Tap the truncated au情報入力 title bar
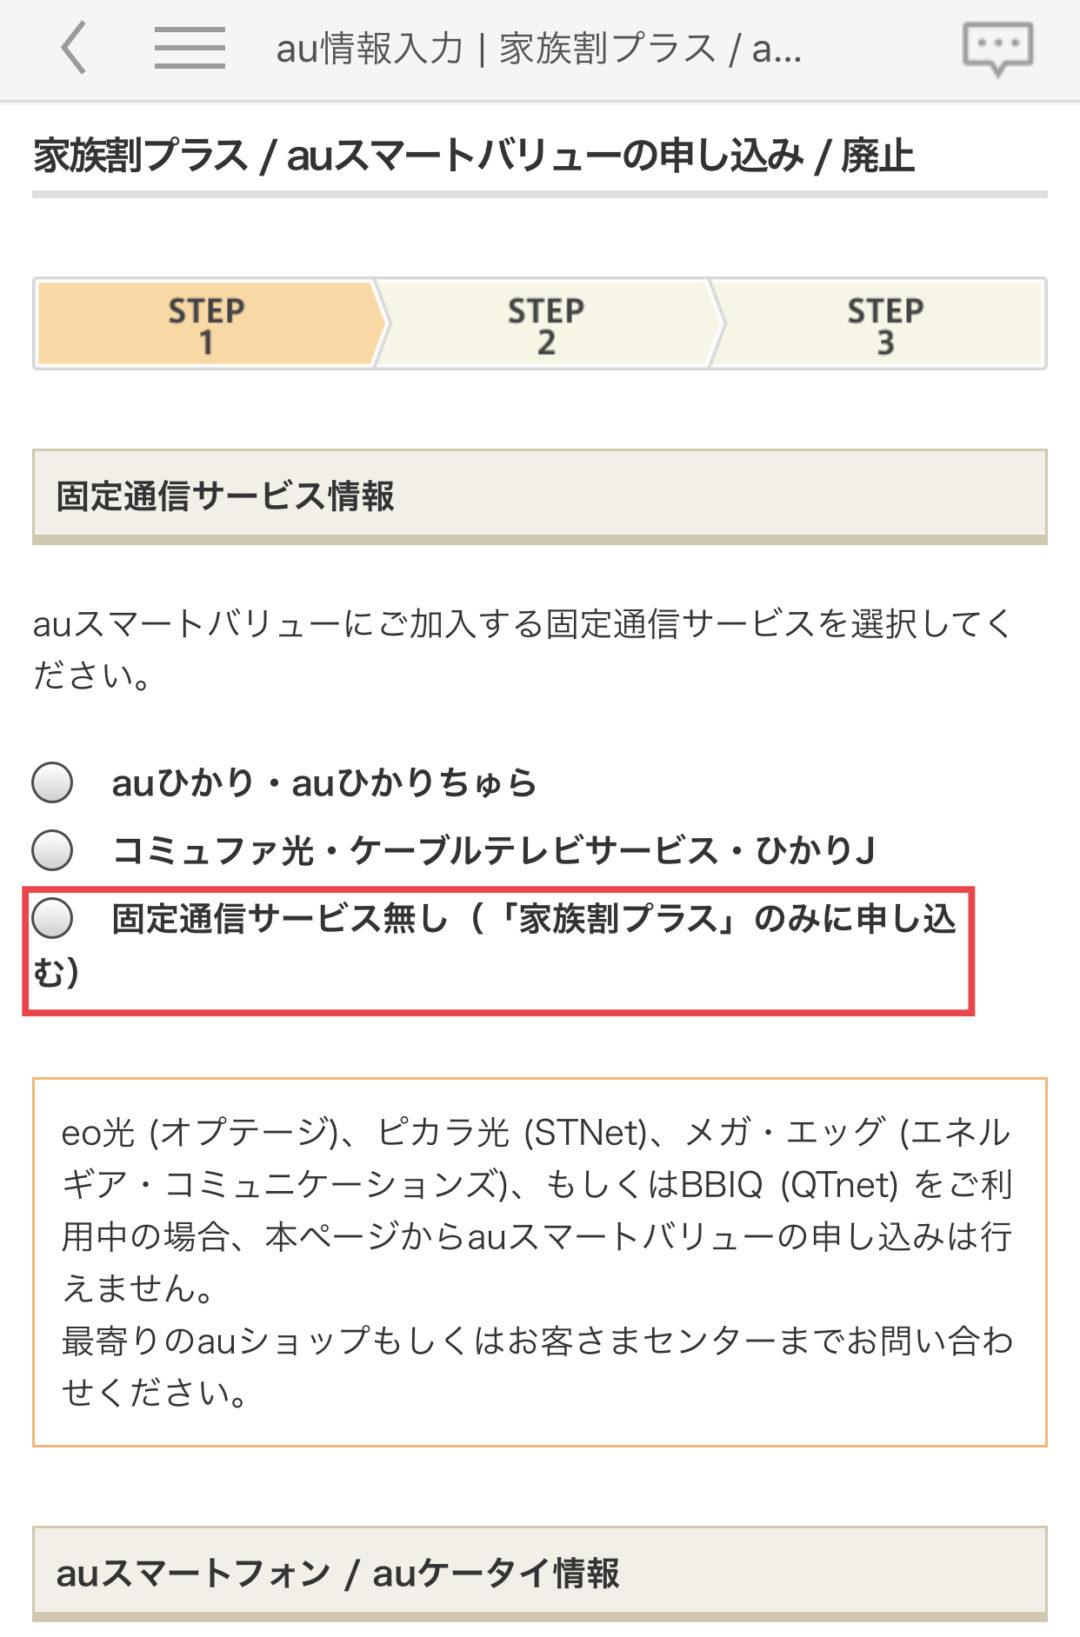This screenshot has height=1637, width=1080. (540, 48)
